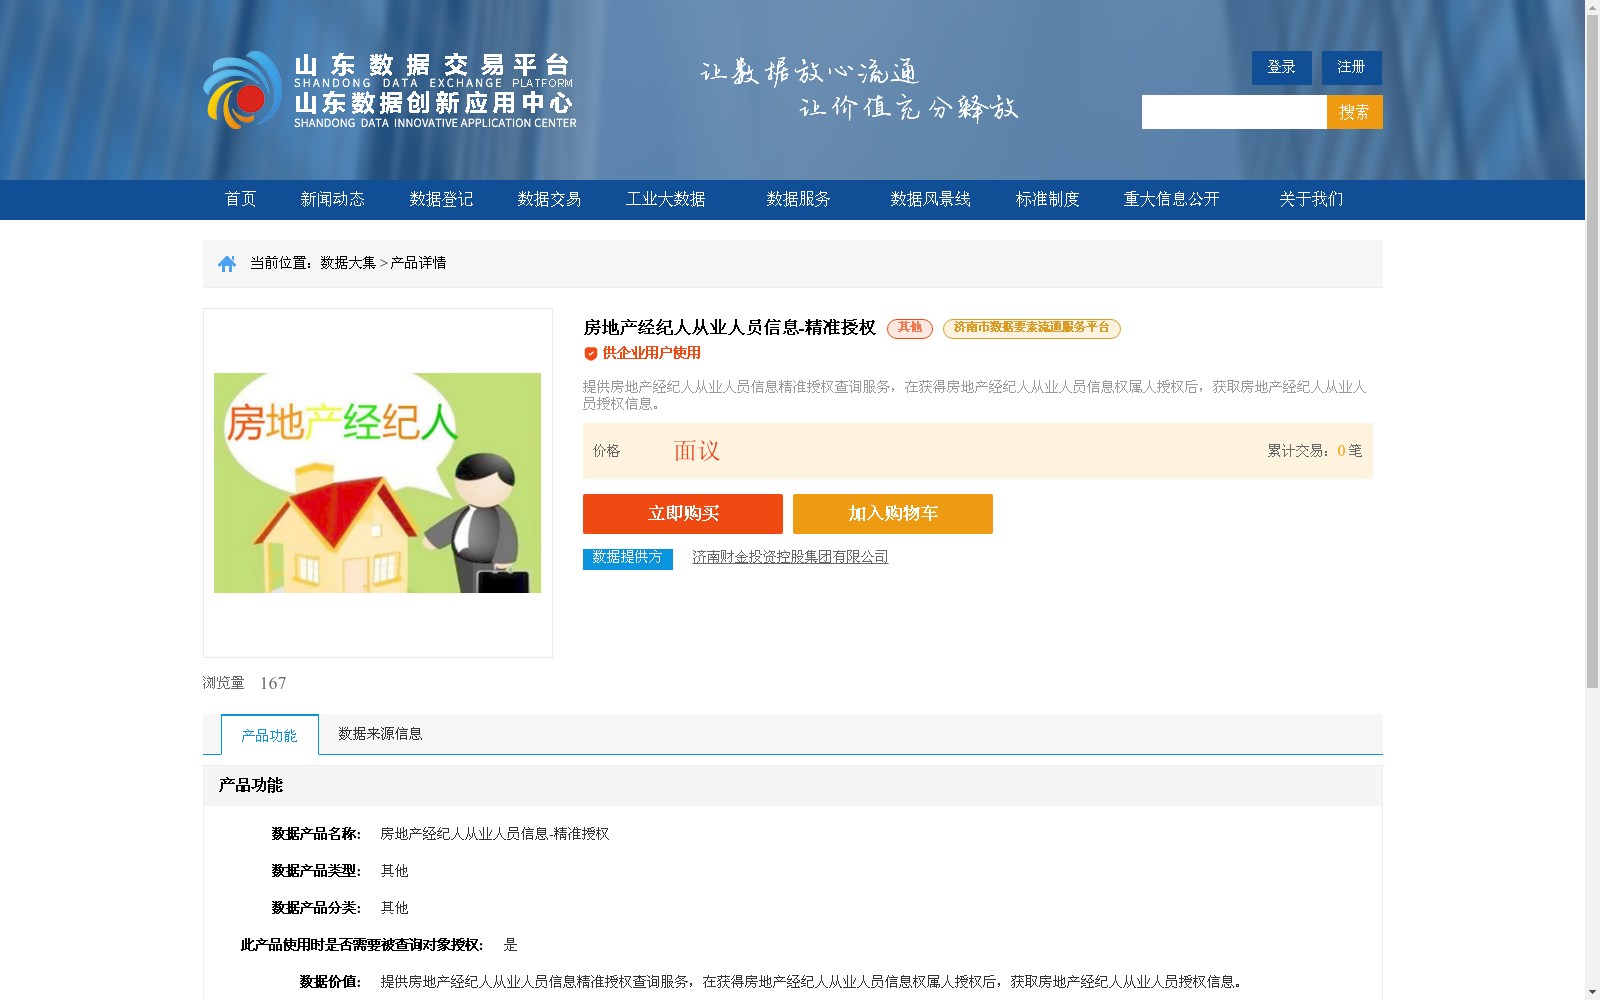
Task: Open 济南财金投资控股集团有限公司 link
Action: [x=790, y=557]
